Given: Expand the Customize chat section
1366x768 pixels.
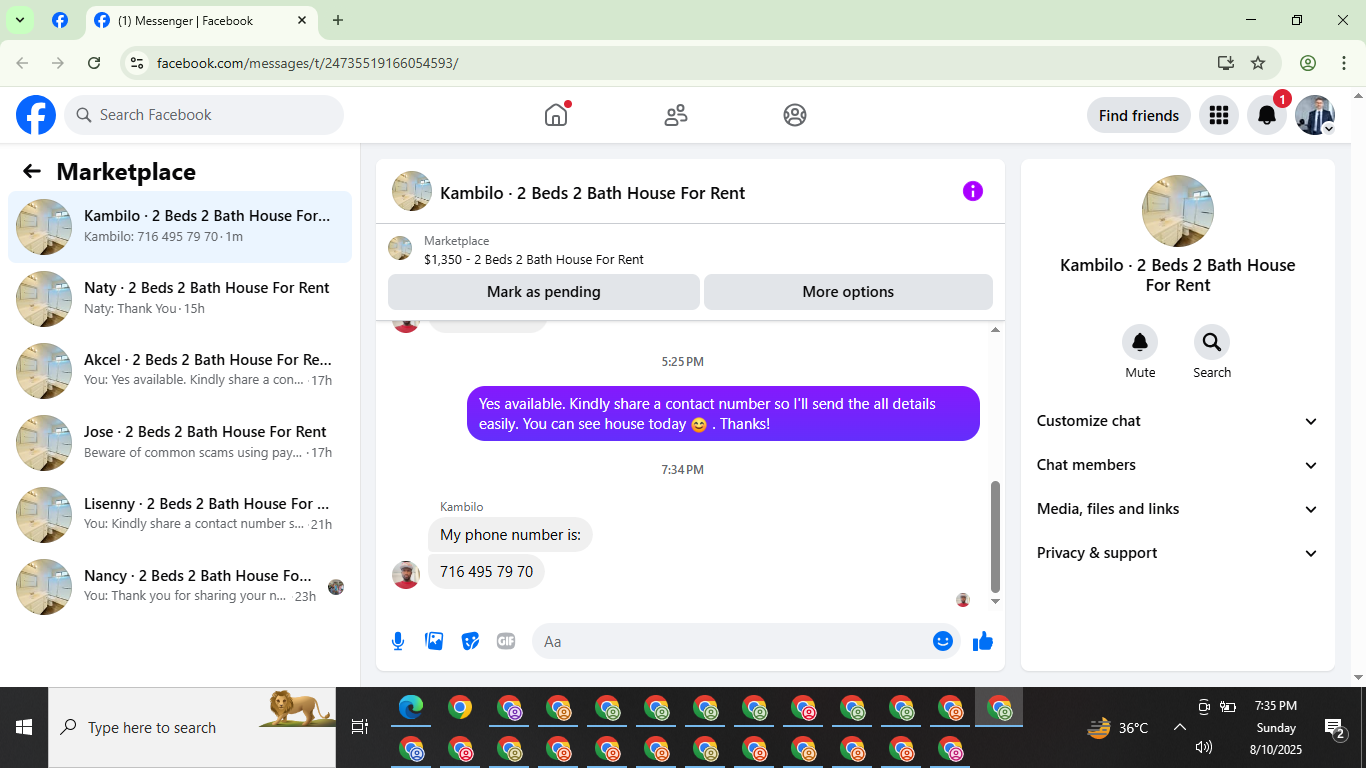Looking at the screenshot, I should tap(1178, 421).
